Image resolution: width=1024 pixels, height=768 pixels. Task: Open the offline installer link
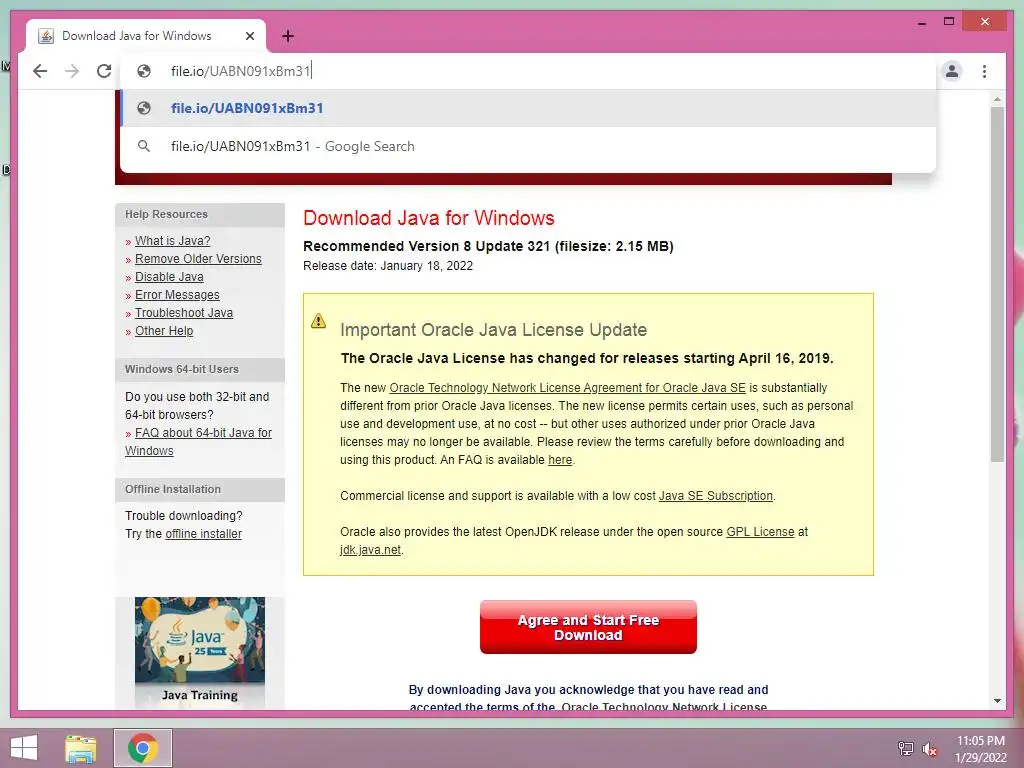pos(203,534)
